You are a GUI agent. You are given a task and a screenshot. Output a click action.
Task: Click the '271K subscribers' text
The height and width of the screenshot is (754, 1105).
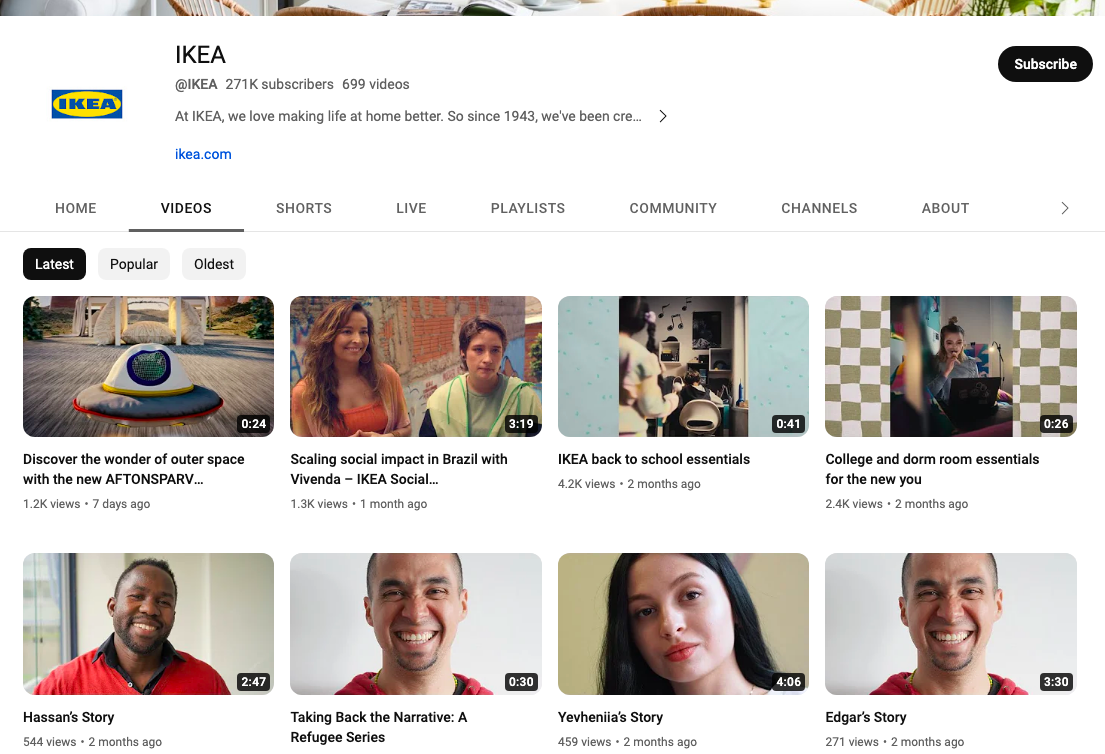pyautogui.click(x=280, y=85)
